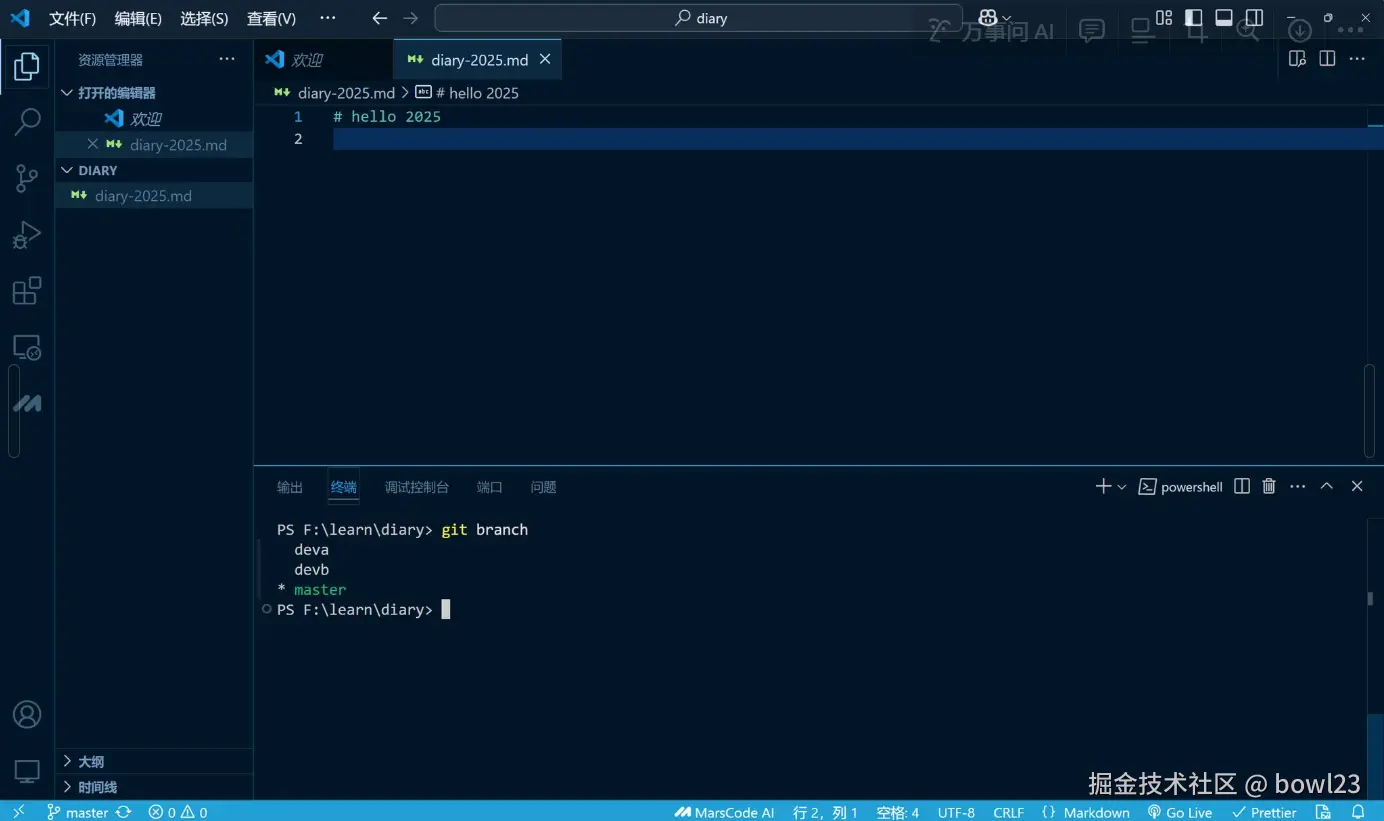Screen dimensions: 1384x821
Task: Create a new terminal with plus icon
Action: pyautogui.click(x=1103, y=486)
